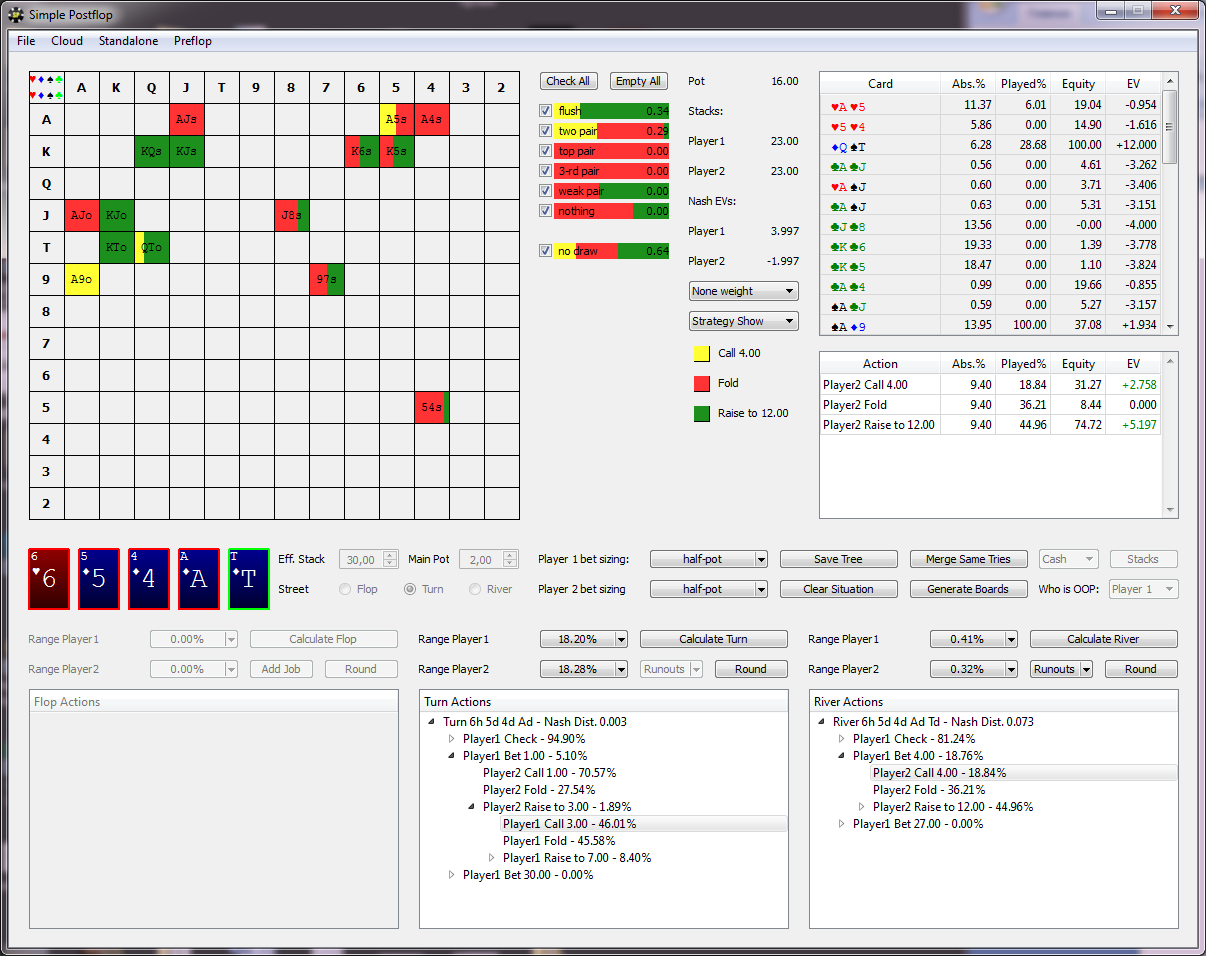Click the Empty All button
The width and height of the screenshot is (1206, 956).
pyautogui.click(x=638, y=81)
